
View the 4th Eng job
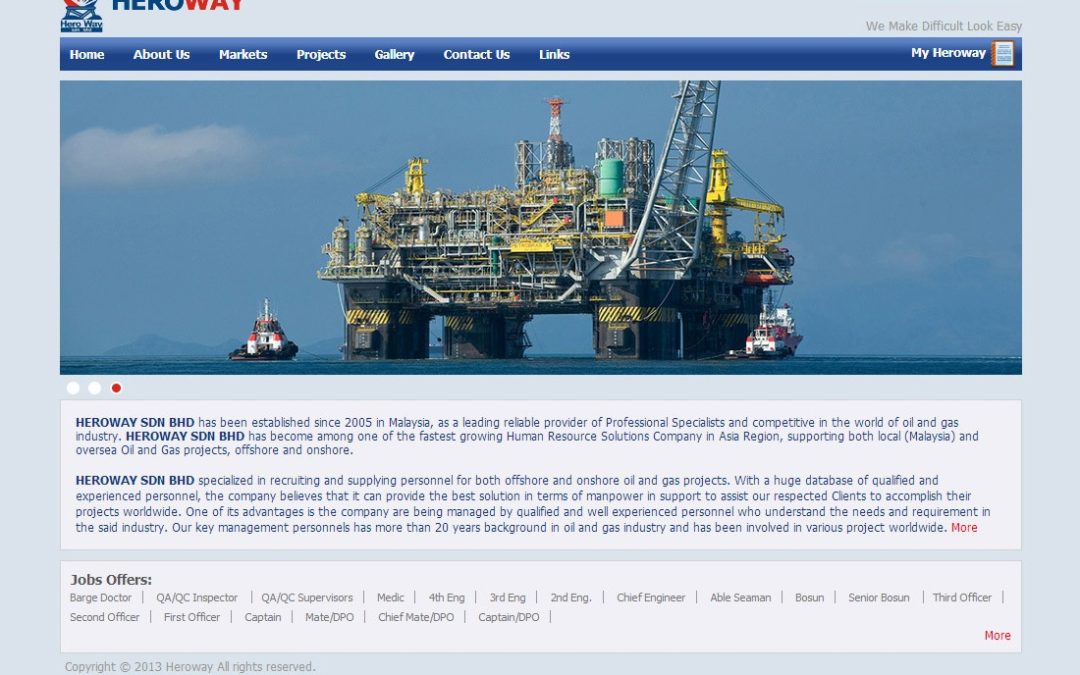(447, 598)
